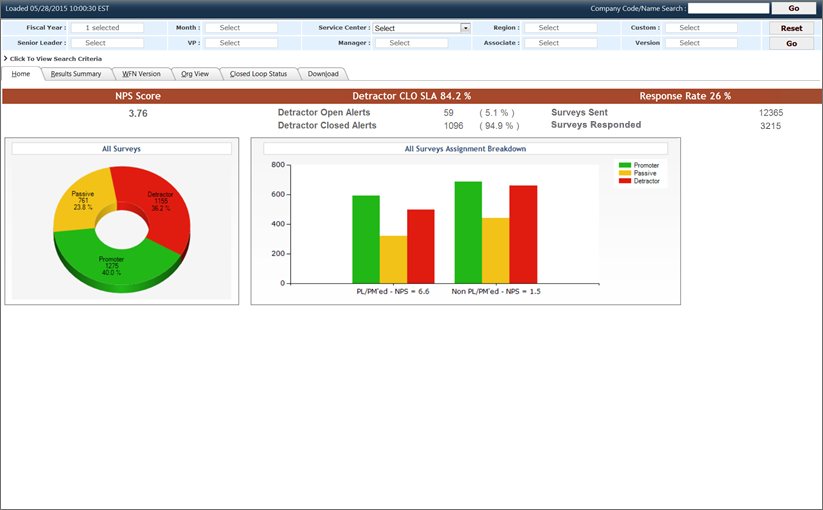Go to the Org View tab
Image resolution: width=823 pixels, height=510 pixels.
(x=195, y=74)
